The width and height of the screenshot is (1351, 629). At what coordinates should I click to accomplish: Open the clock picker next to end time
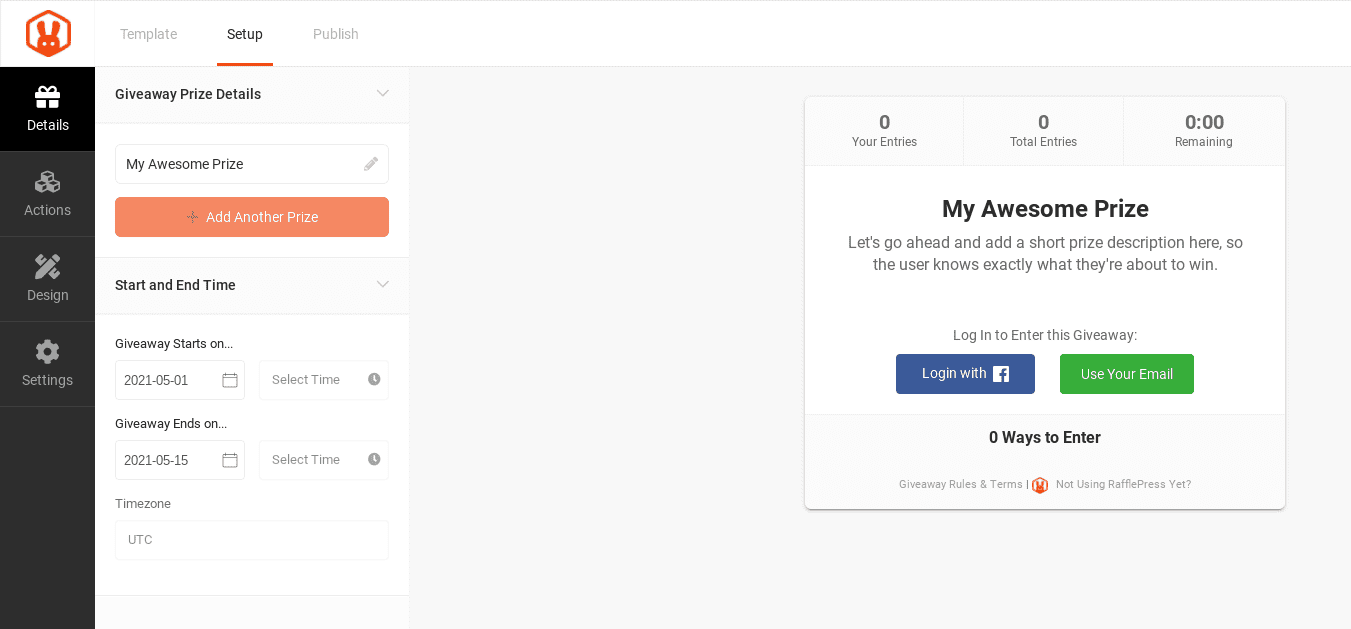(373, 459)
